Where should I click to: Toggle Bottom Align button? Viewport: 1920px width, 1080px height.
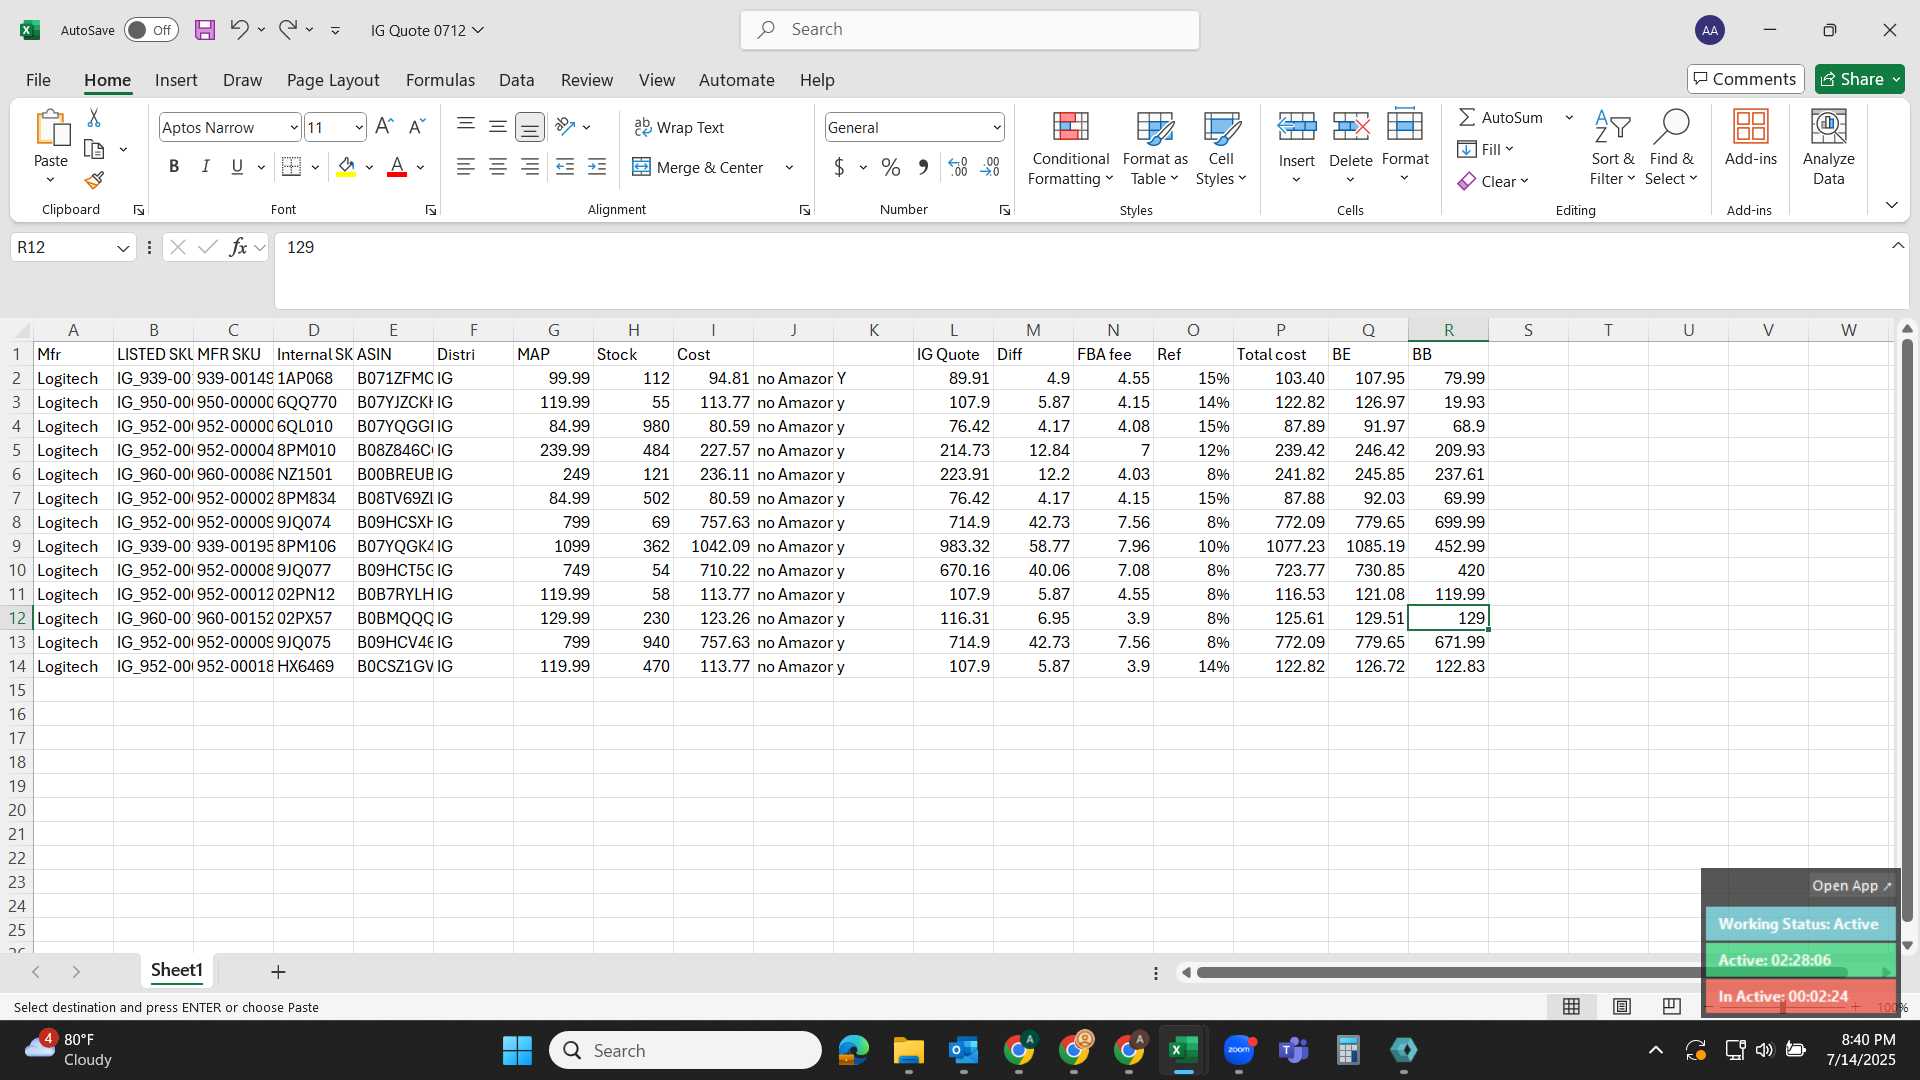coord(529,127)
